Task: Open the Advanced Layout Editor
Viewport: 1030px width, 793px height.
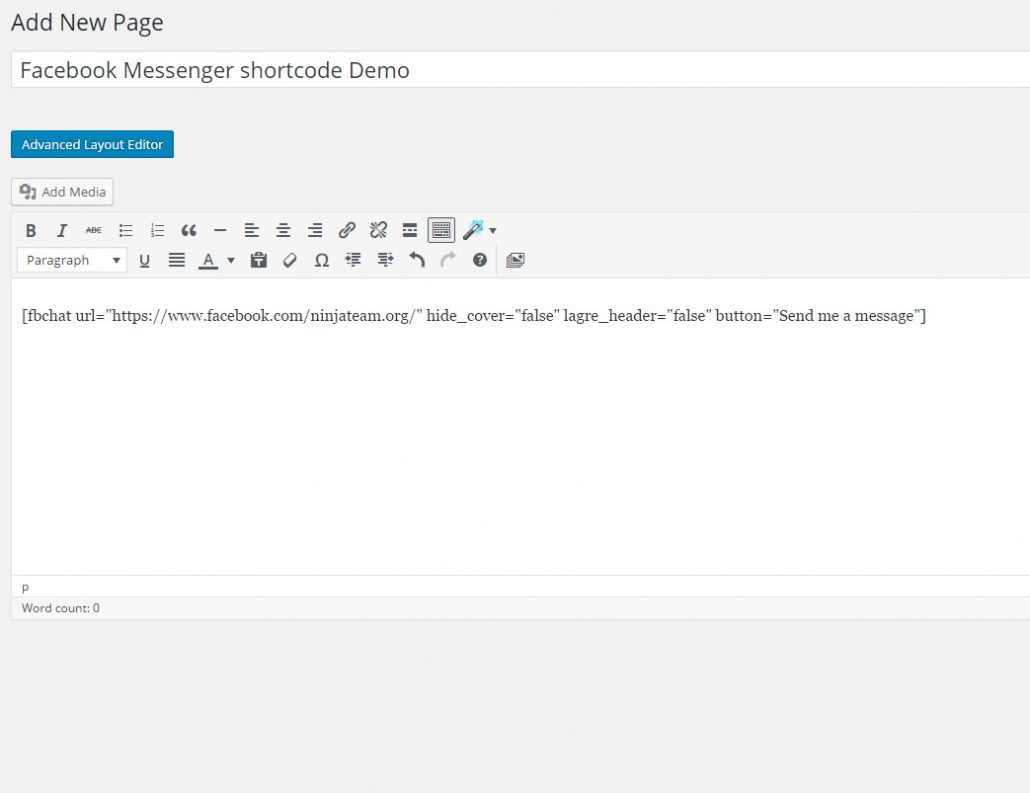Action: [92, 145]
